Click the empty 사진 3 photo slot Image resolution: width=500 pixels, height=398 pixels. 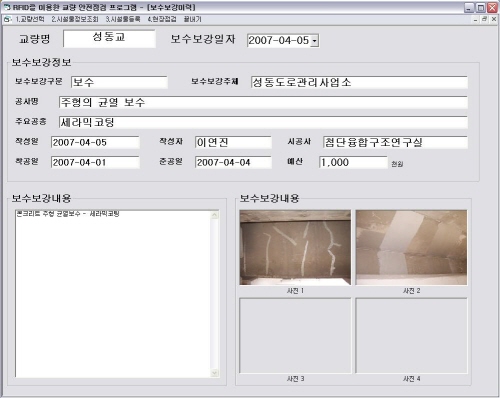[295, 336]
